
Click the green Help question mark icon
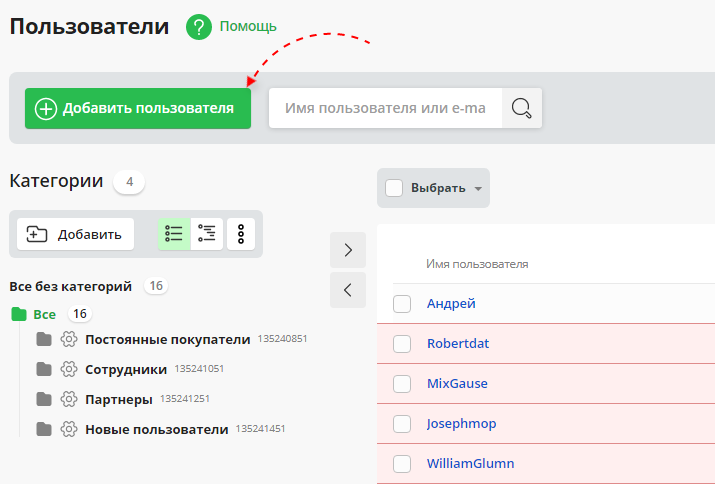tap(200, 27)
